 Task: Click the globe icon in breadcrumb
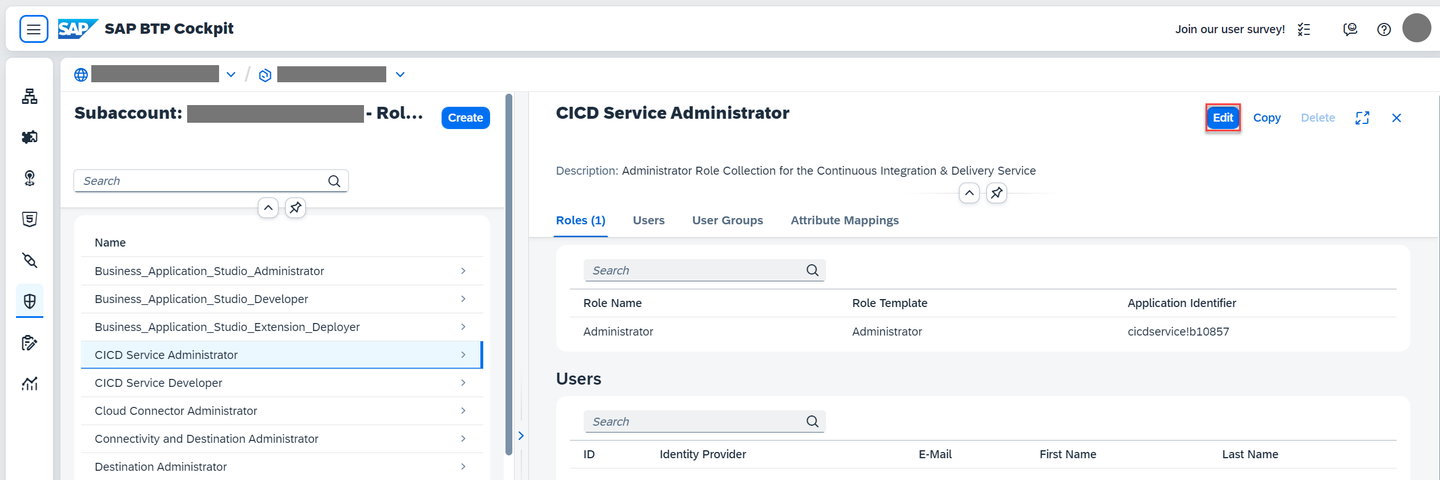(x=81, y=74)
